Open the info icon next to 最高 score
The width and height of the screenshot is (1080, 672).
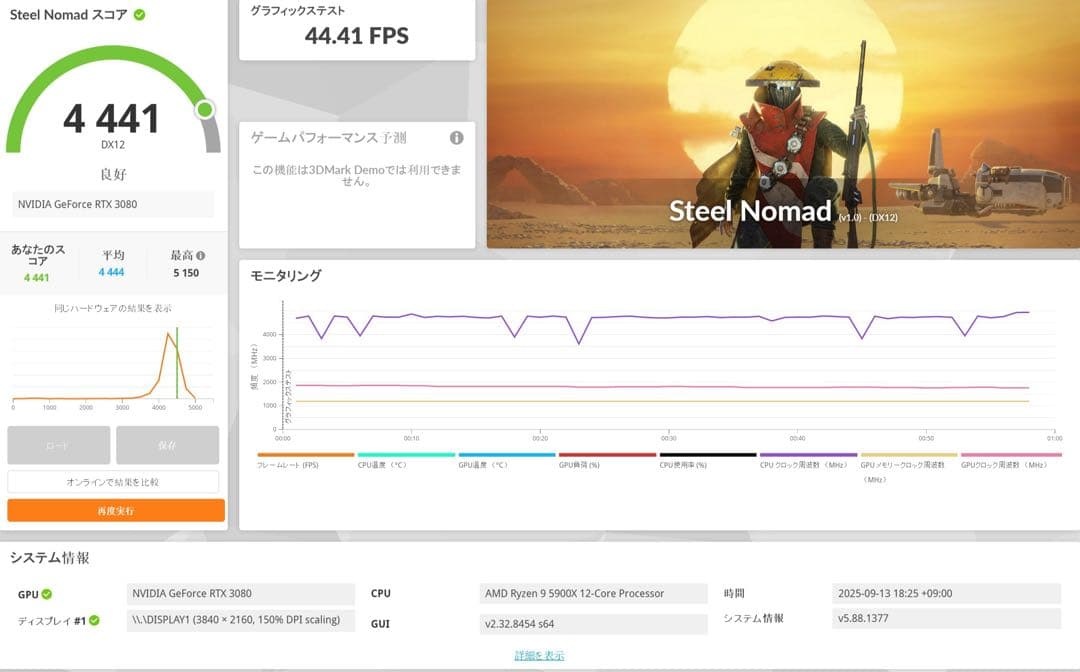pos(199,255)
